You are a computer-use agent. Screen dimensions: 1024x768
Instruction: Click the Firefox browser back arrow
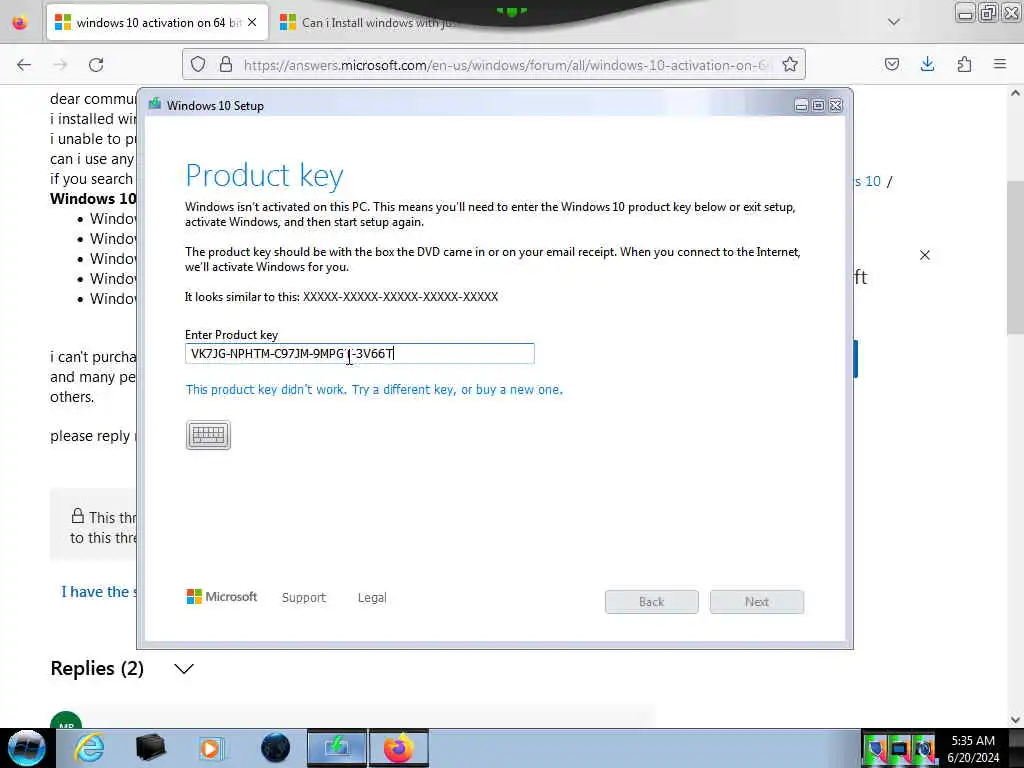(24, 65)
